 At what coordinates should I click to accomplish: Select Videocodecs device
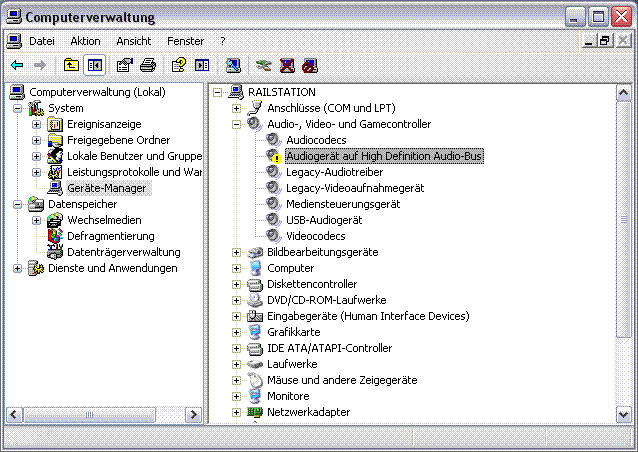pos(316,236)
